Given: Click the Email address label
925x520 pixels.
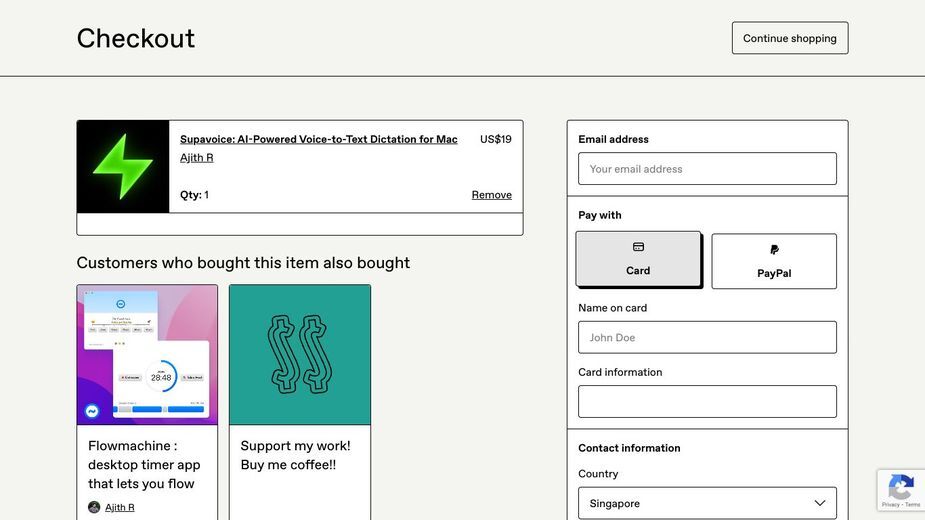Looking at the screenshot, I should click(x=613, y=139).
